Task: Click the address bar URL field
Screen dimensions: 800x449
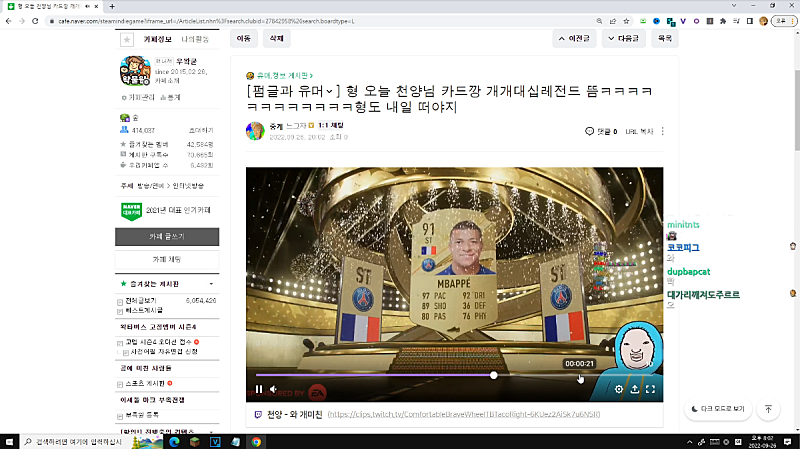Action: click(x=321, y=21)
